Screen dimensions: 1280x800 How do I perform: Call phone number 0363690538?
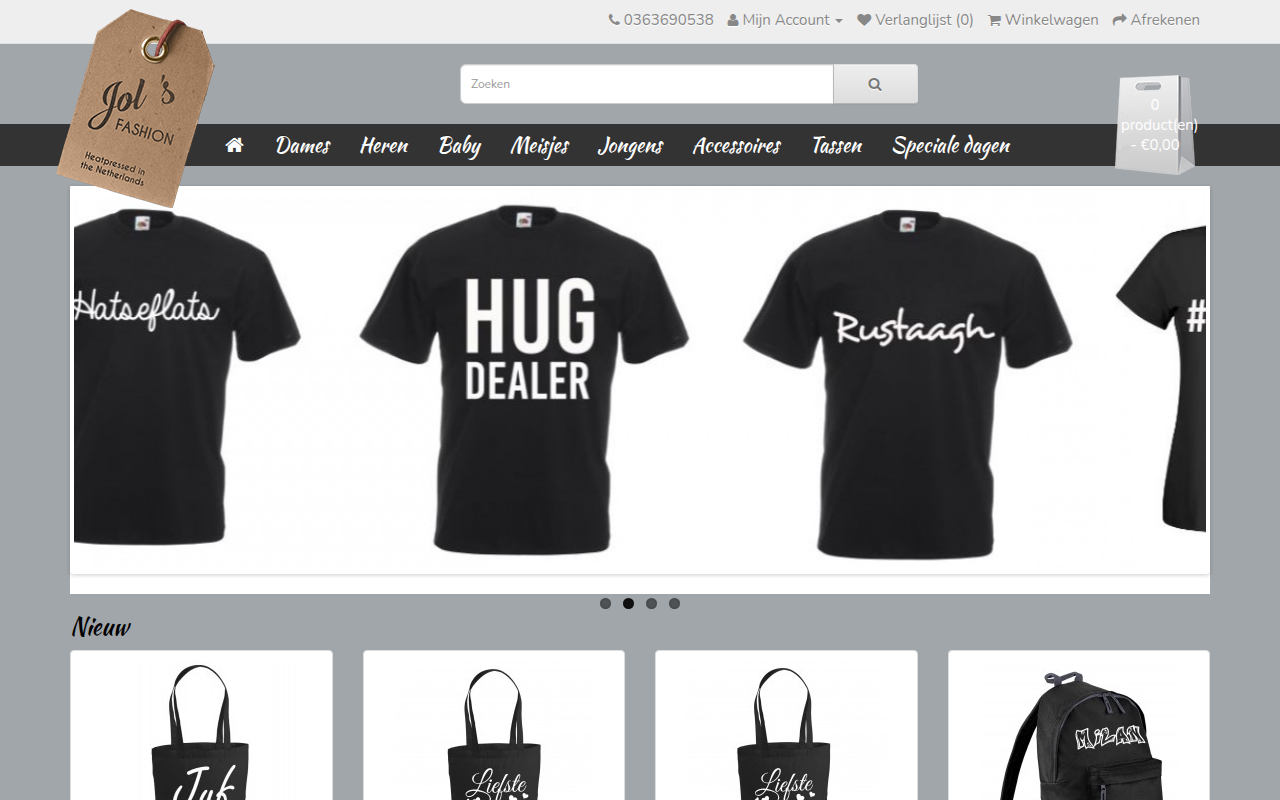(661, 20)
